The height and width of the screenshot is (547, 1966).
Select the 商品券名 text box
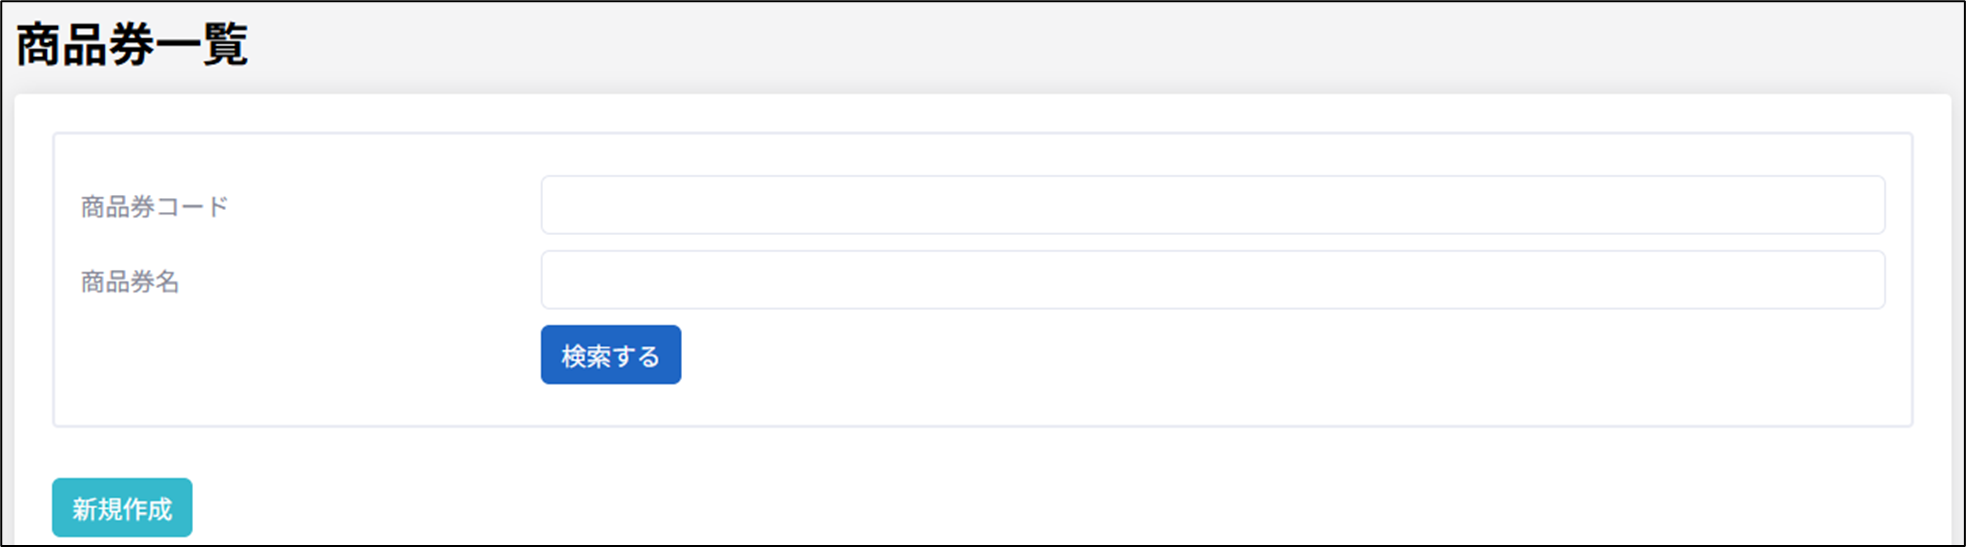point(1212,280)
